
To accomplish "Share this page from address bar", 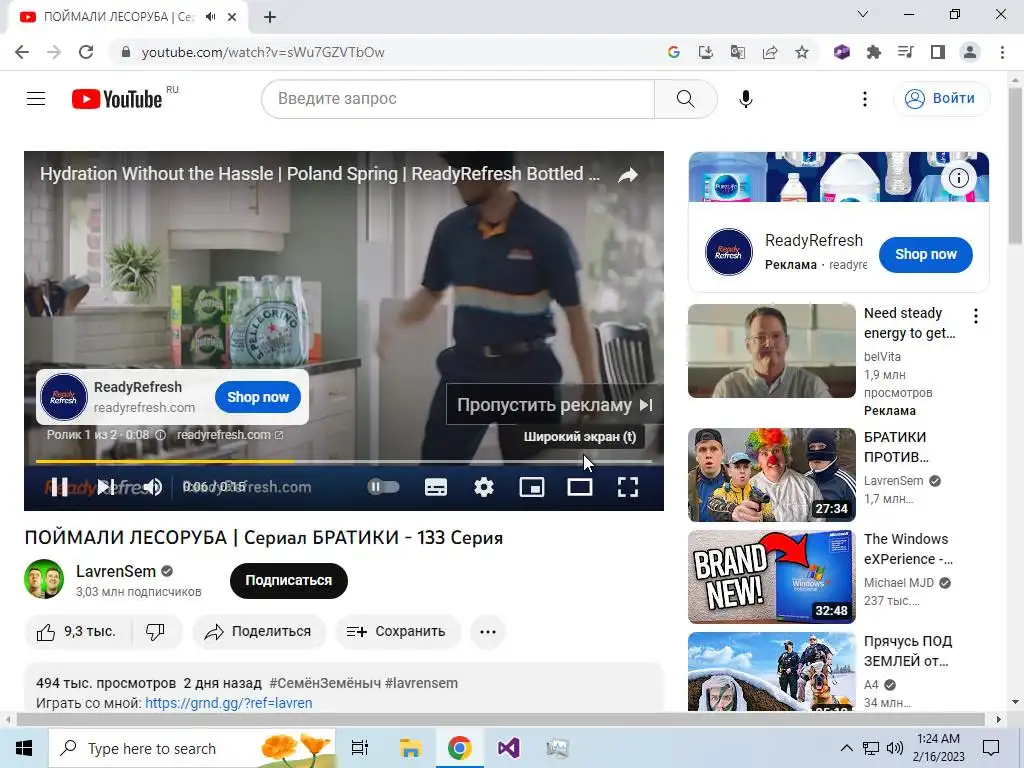I will (770, 52).
